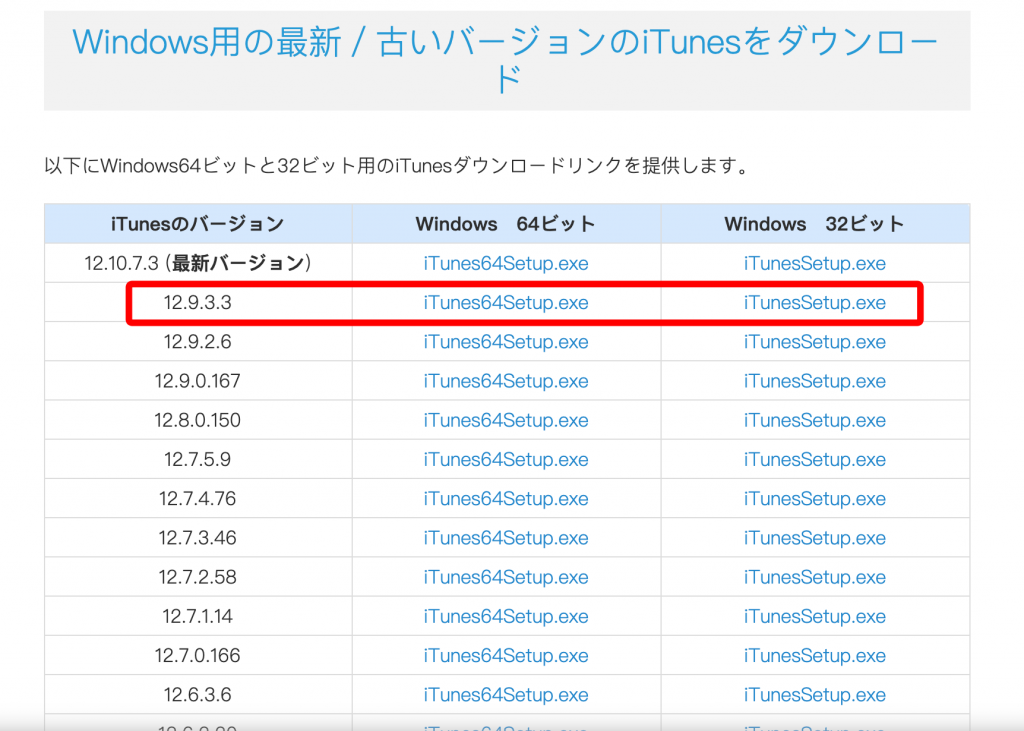Click the intro sentence starting 以下にWindows64ビット
1024x731 pixels.
click(398, 166)
